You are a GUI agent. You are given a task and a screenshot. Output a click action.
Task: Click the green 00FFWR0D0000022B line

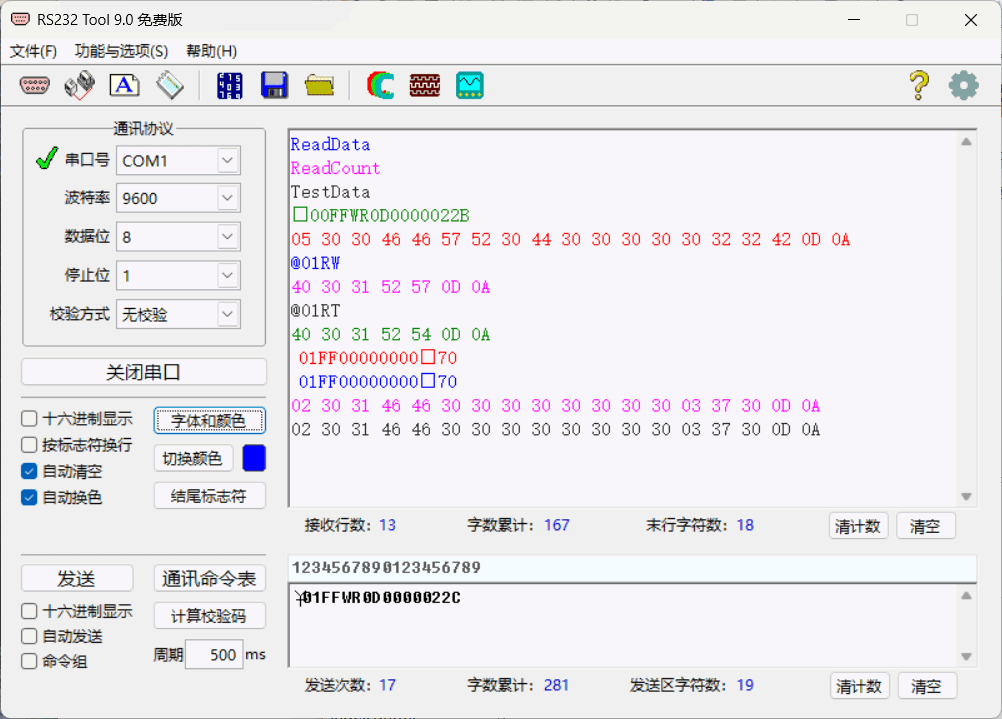click(x=381, y=215)
